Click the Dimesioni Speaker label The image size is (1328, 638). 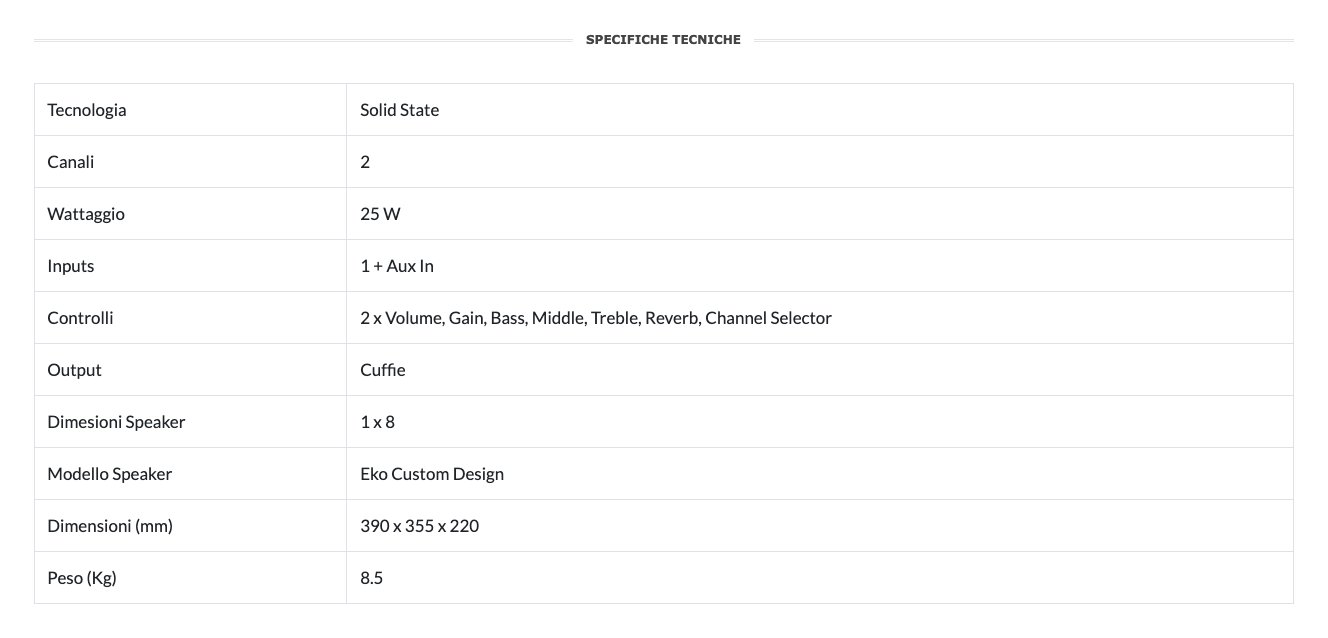pyautogui.click(x=116, y=422)
